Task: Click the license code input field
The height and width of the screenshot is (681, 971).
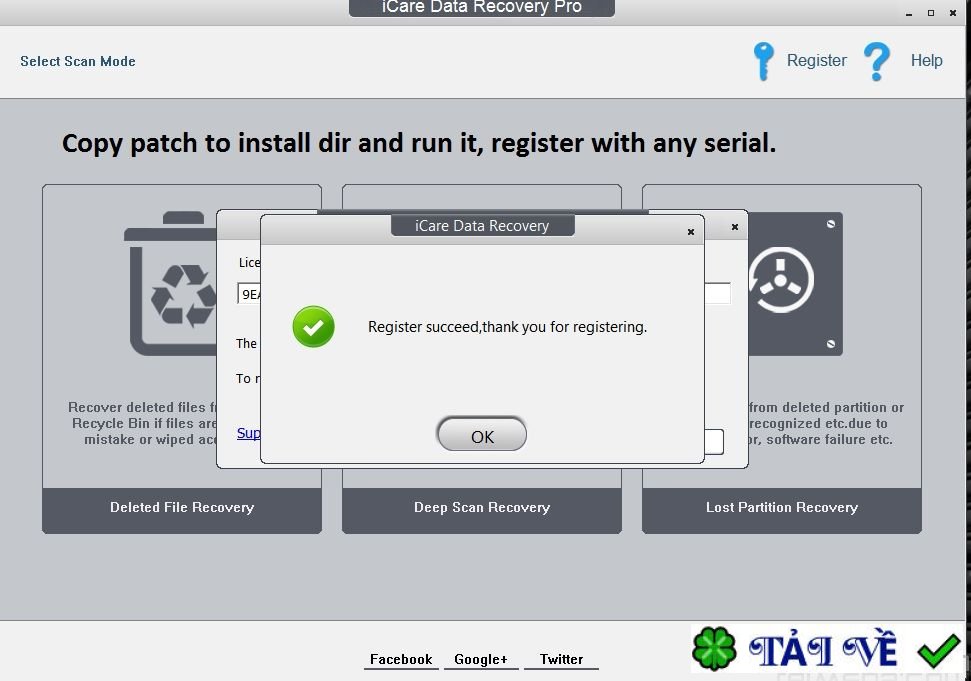Action: (250, 293)
